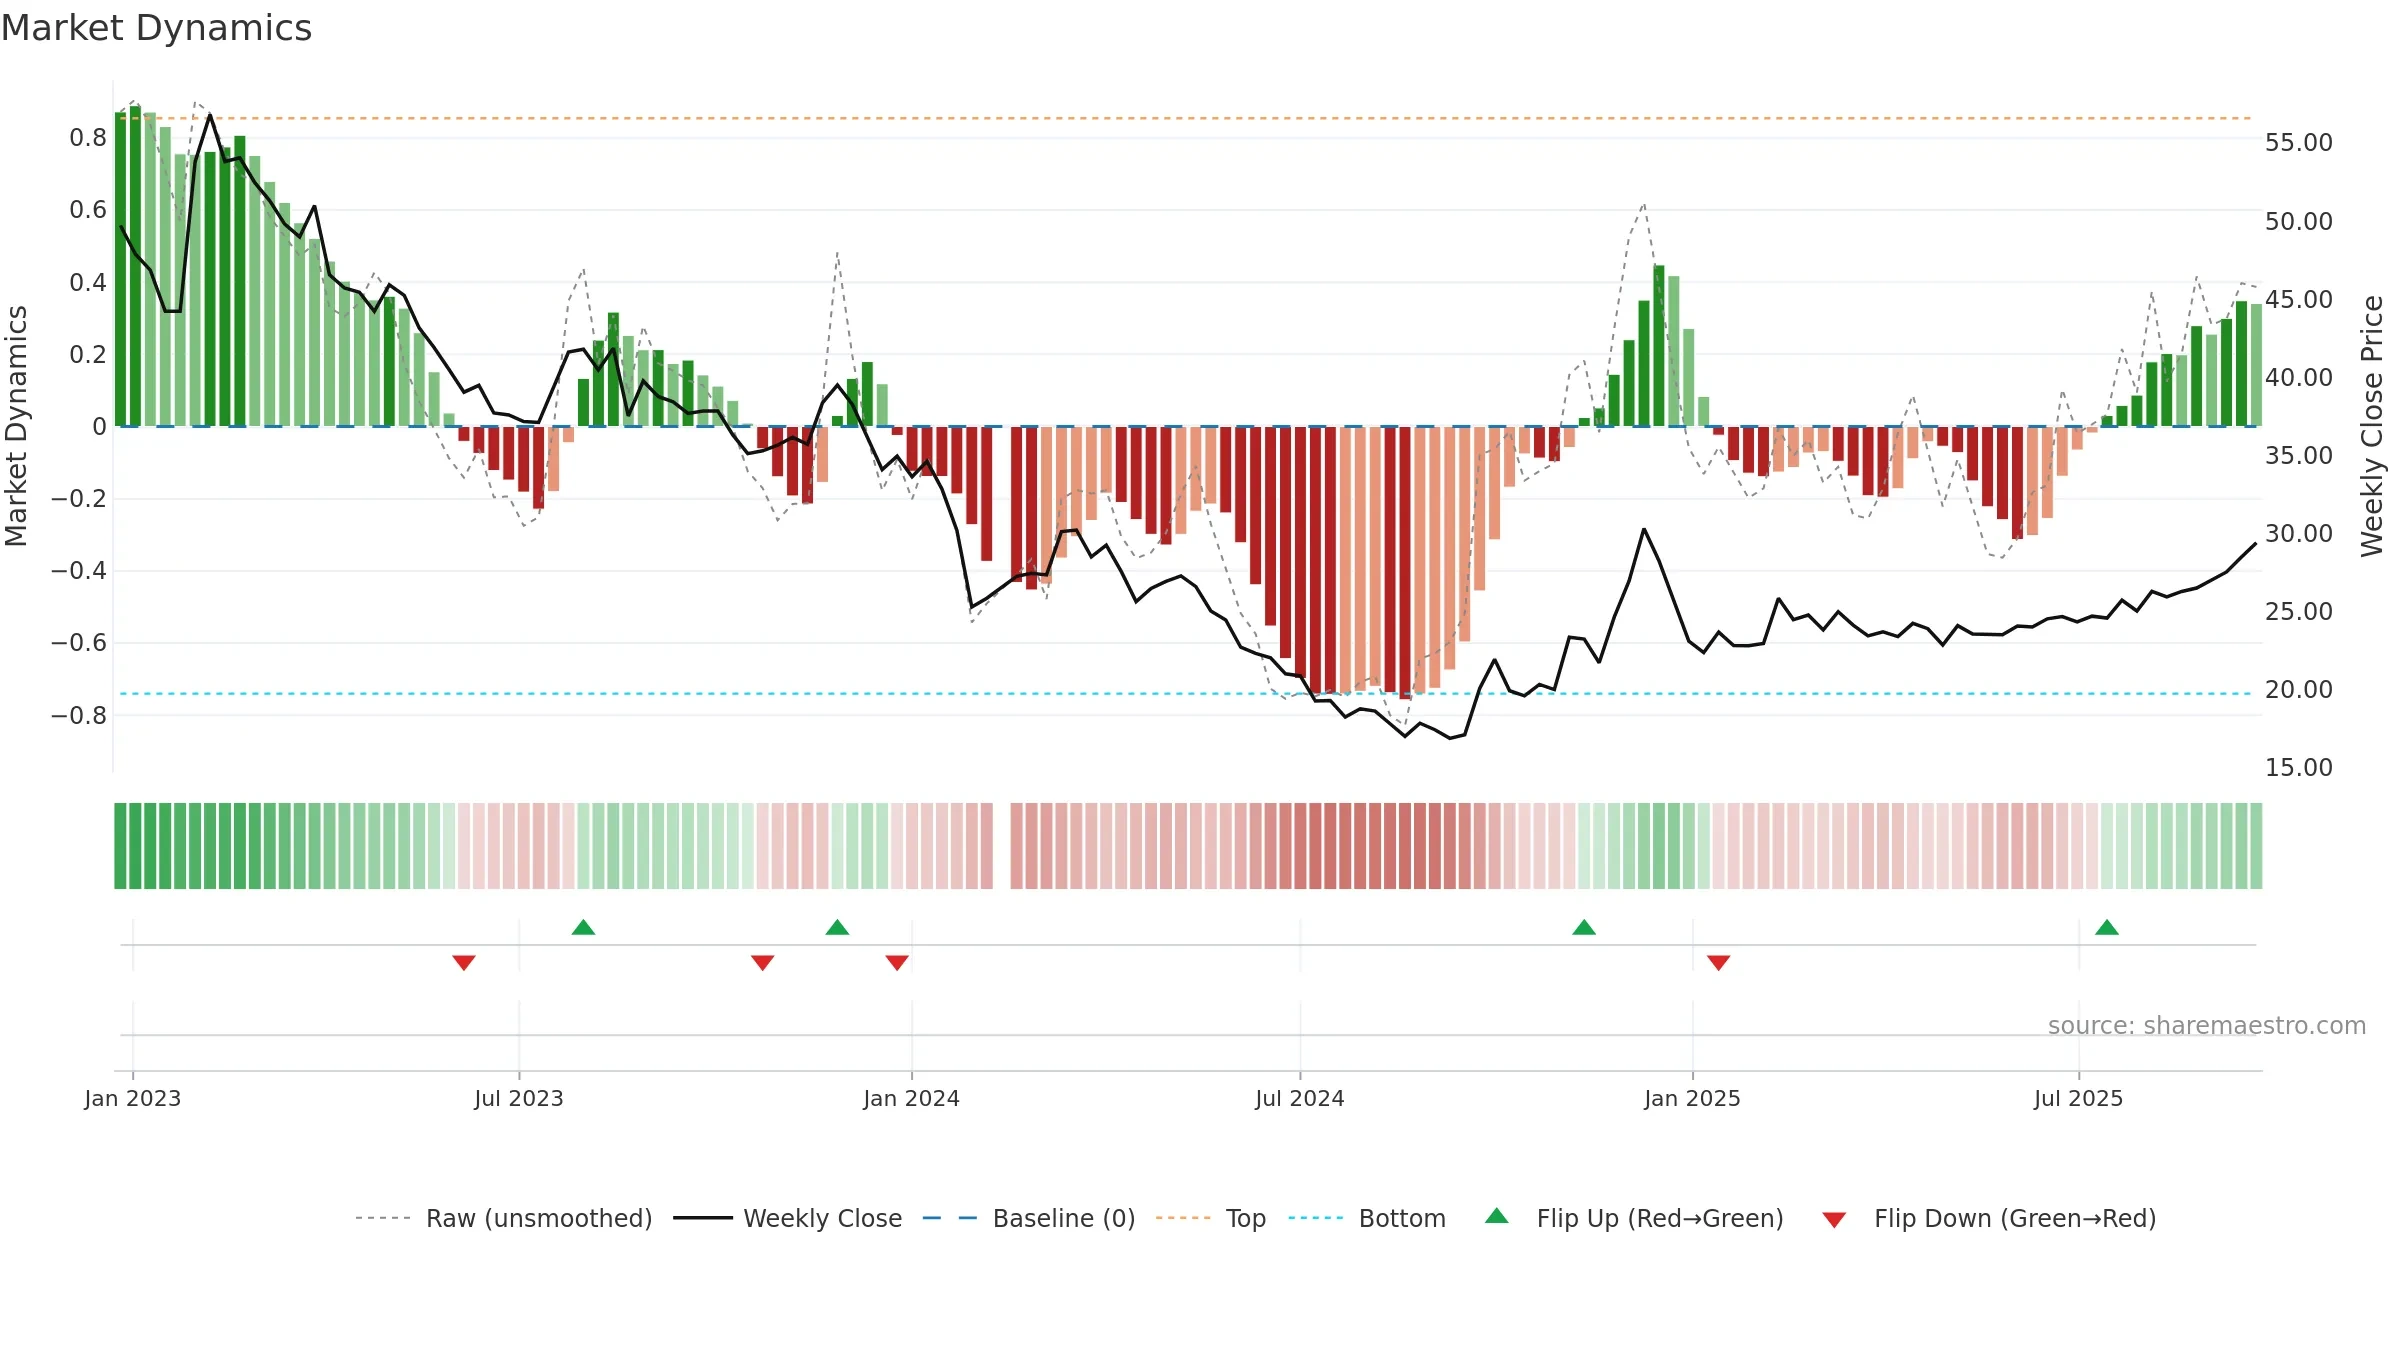Click the 45.00 price axis tick

point(2299,299)
